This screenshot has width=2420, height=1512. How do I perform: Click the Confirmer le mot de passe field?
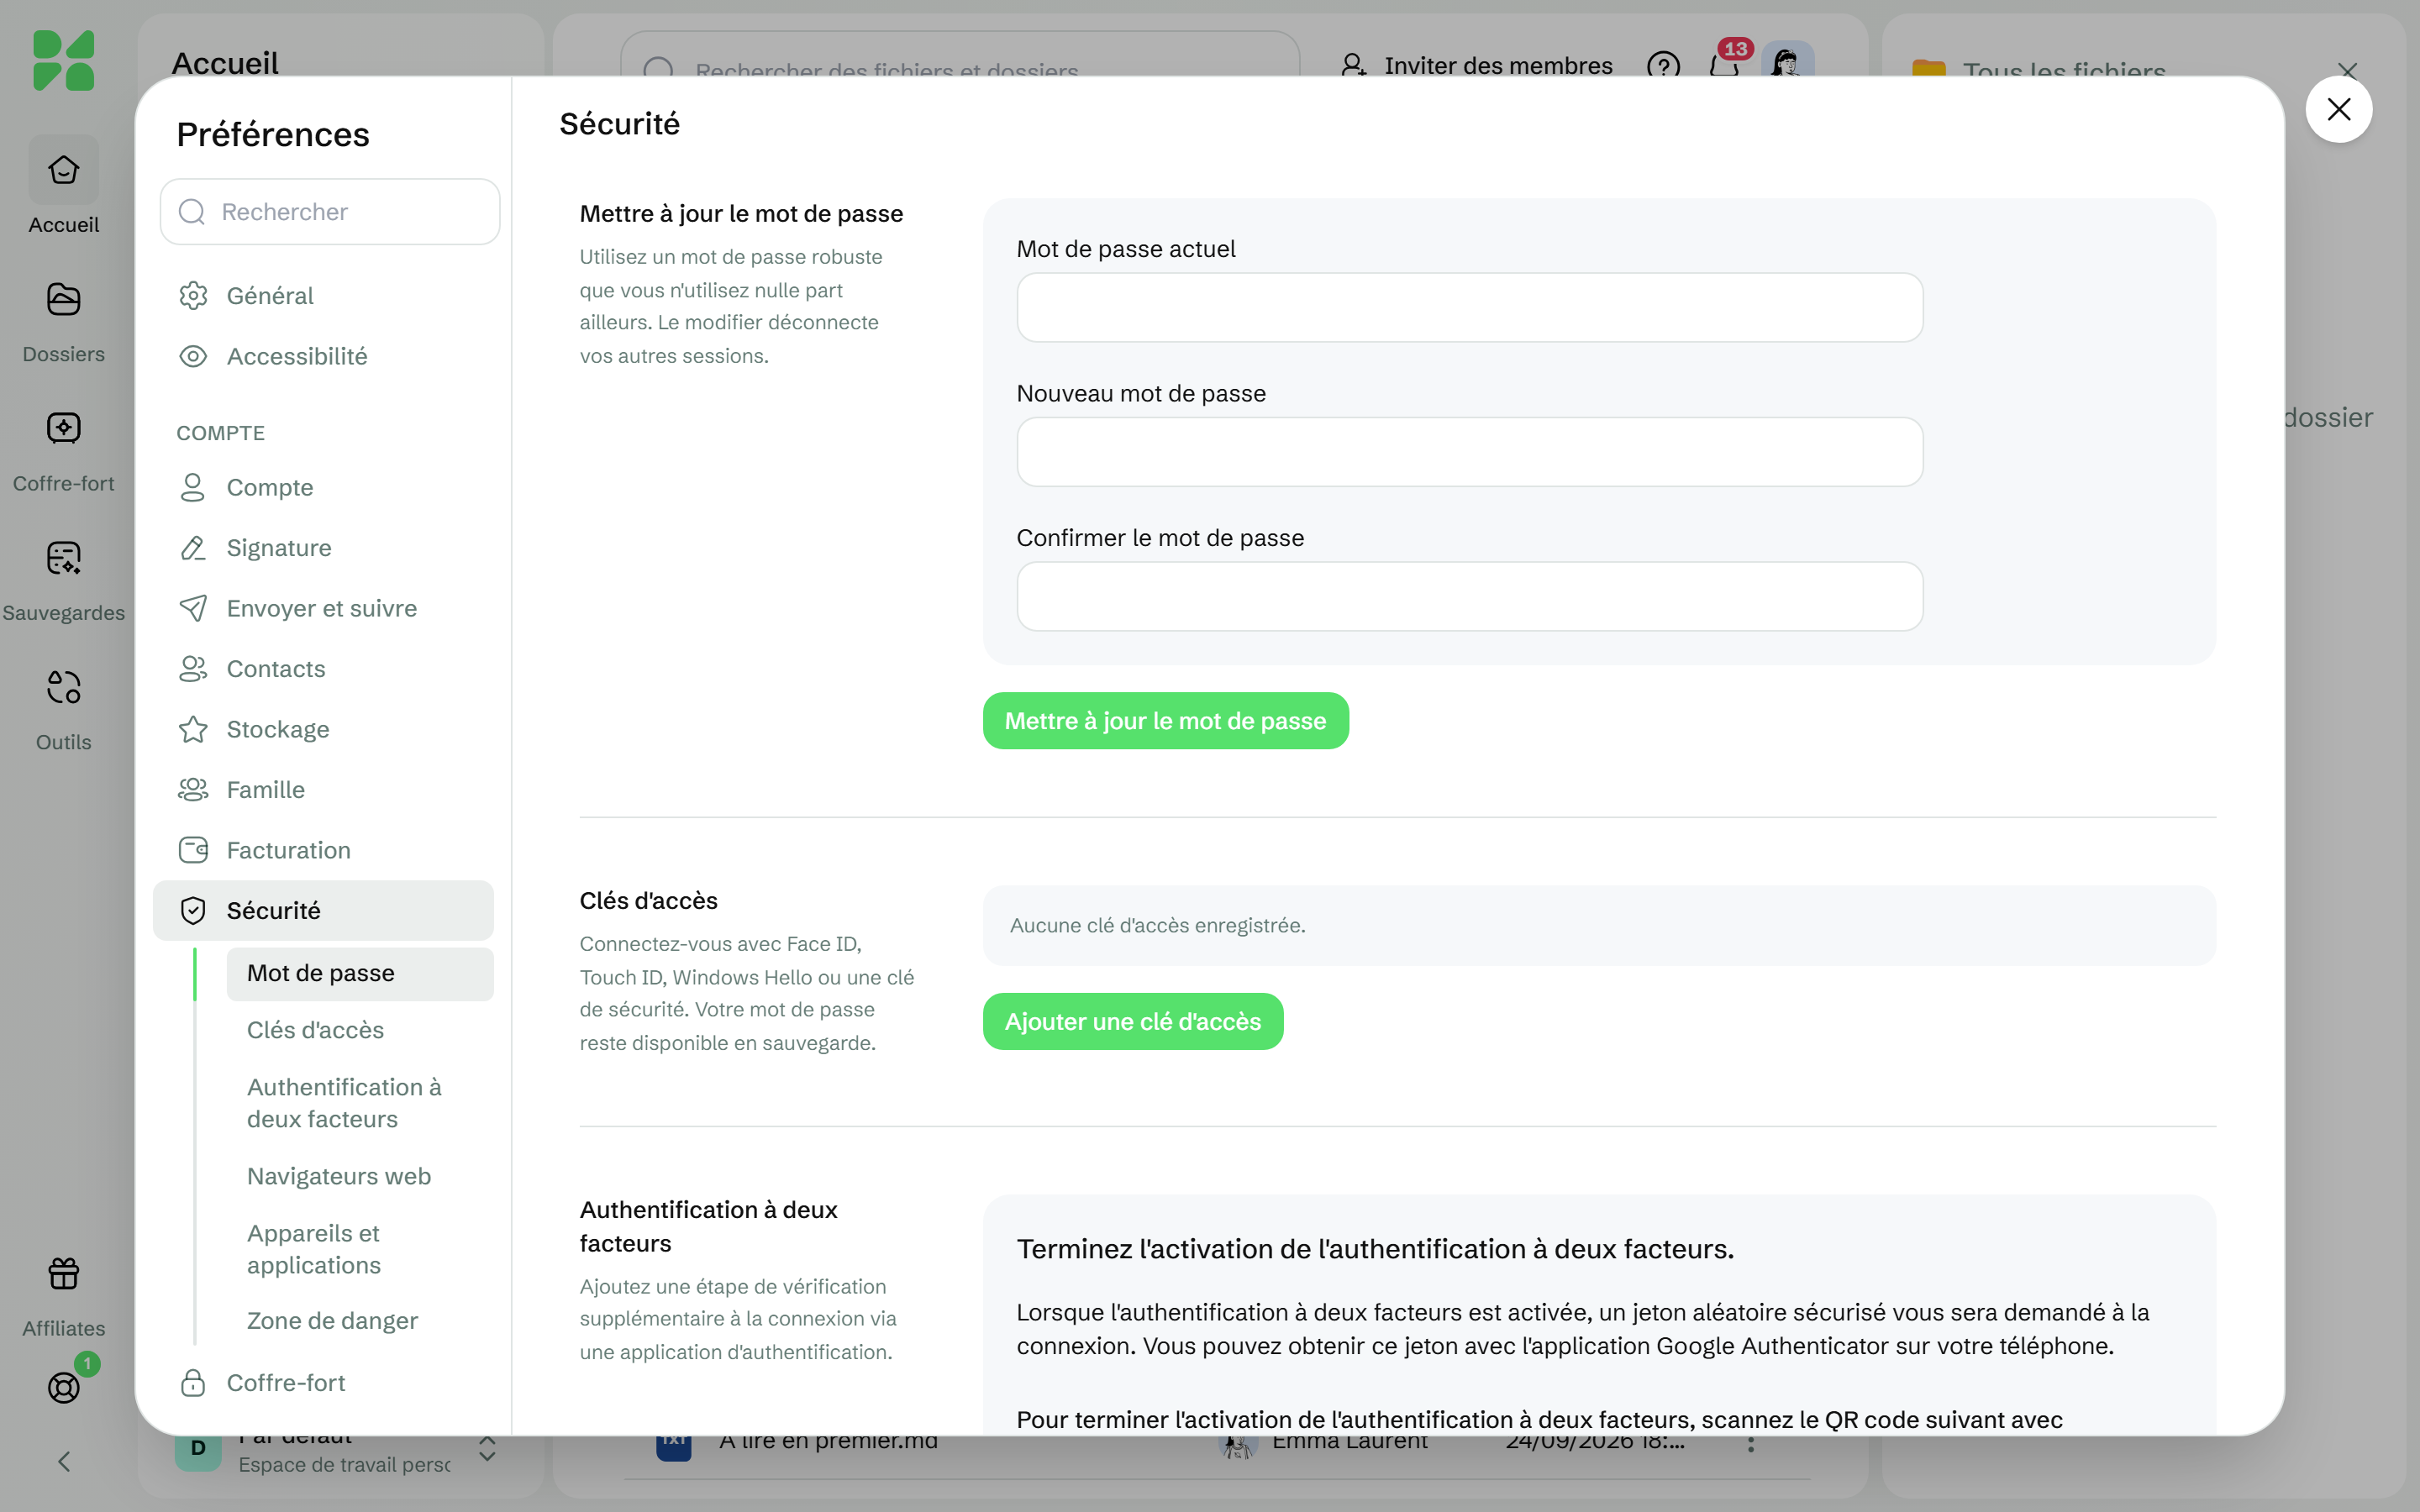coord(1469,596)
